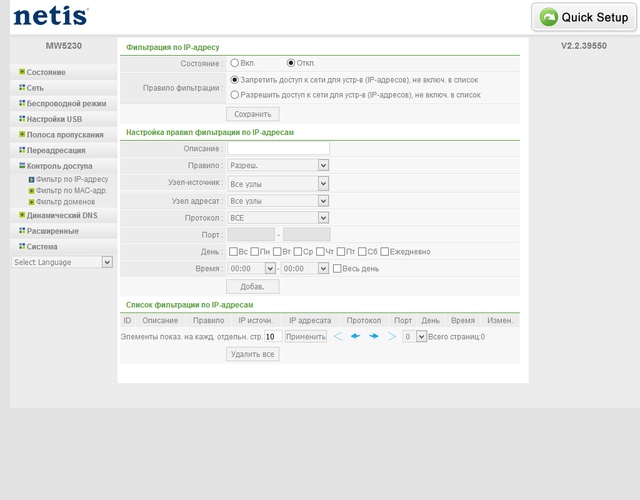Click the icon beside Беспроводной режим
This screenshot has width=640, height=500.
[x=22, y=103]
